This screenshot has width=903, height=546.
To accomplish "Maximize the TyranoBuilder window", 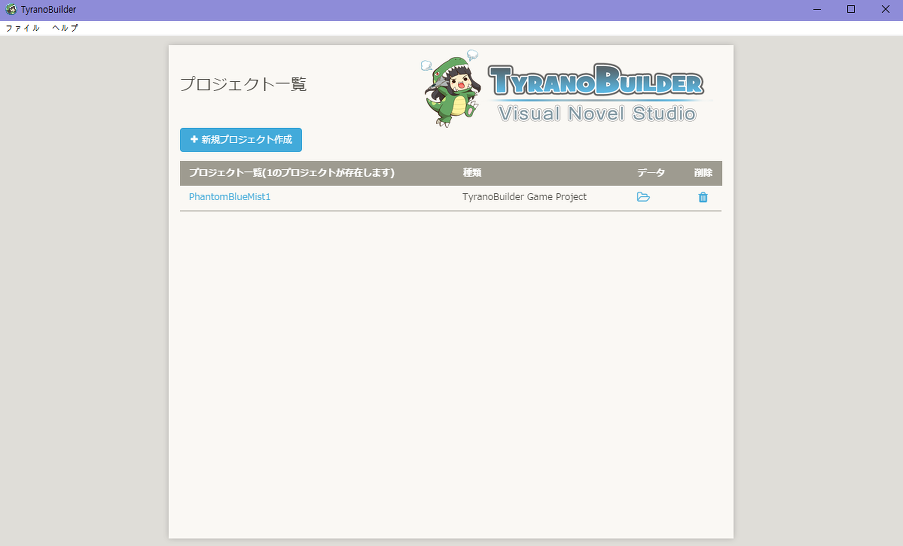I will click(x=851, y=9).
